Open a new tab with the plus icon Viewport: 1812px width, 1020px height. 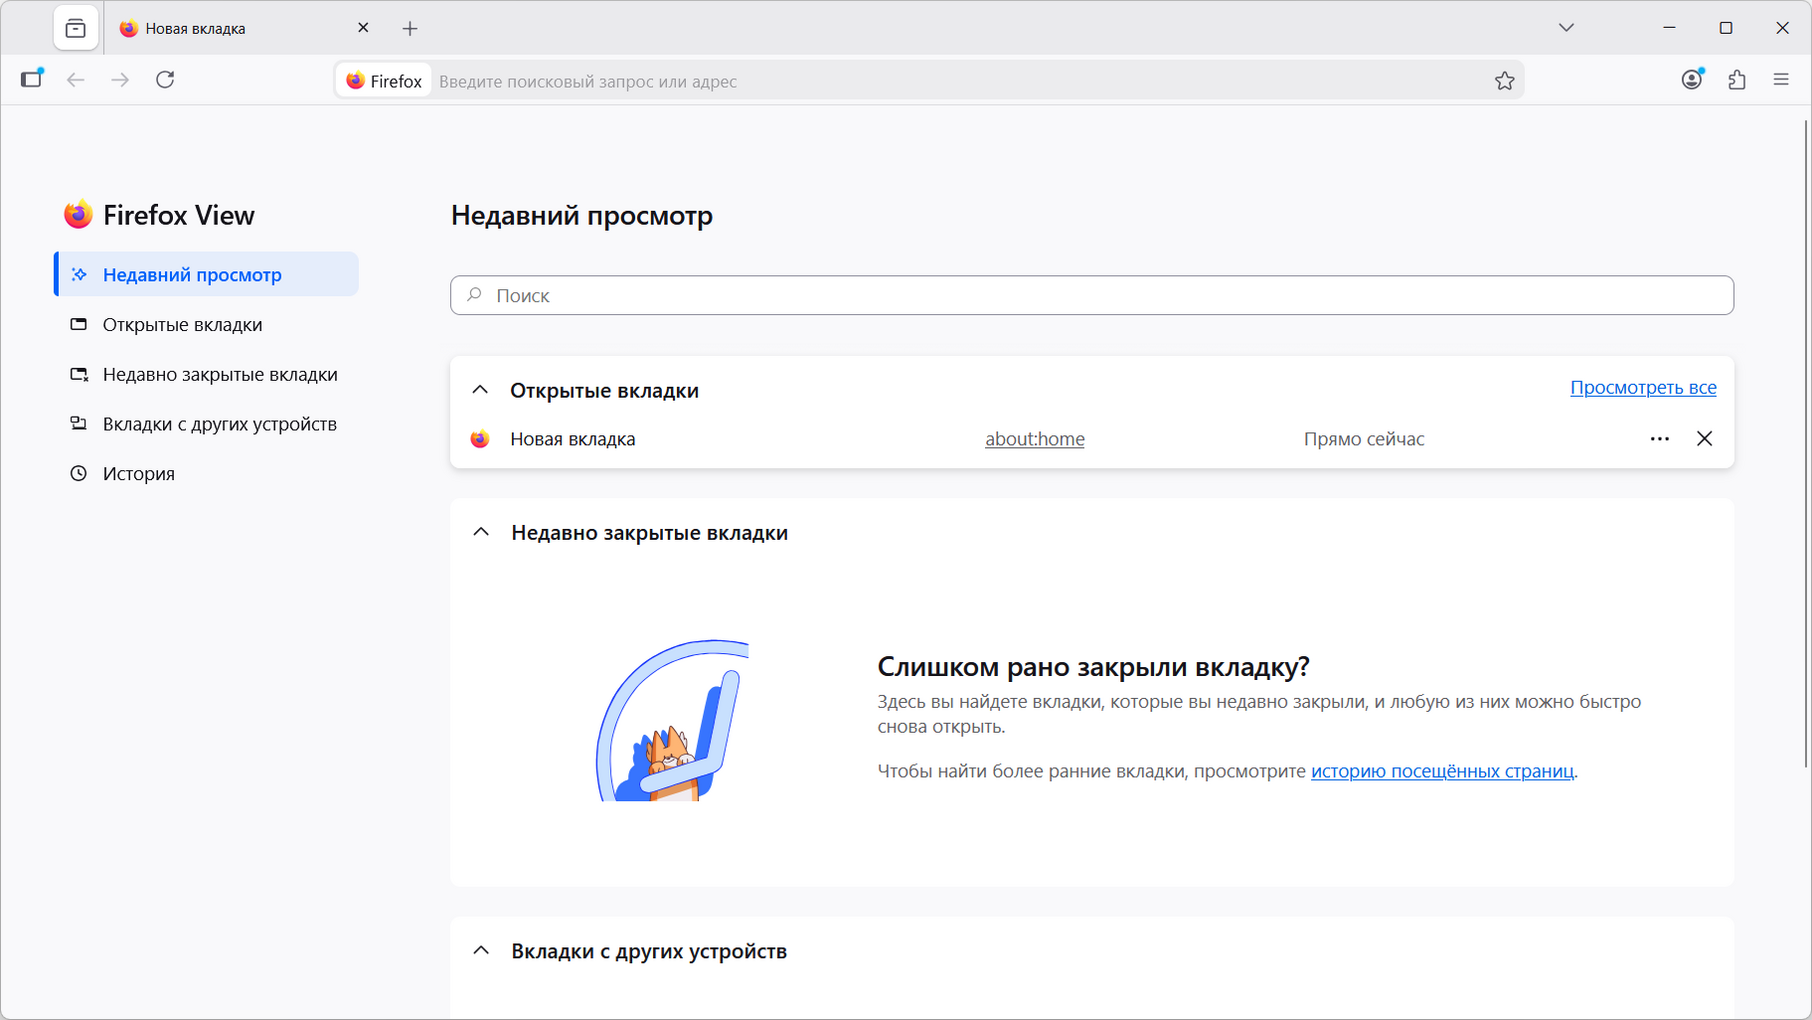pos(410,28)
